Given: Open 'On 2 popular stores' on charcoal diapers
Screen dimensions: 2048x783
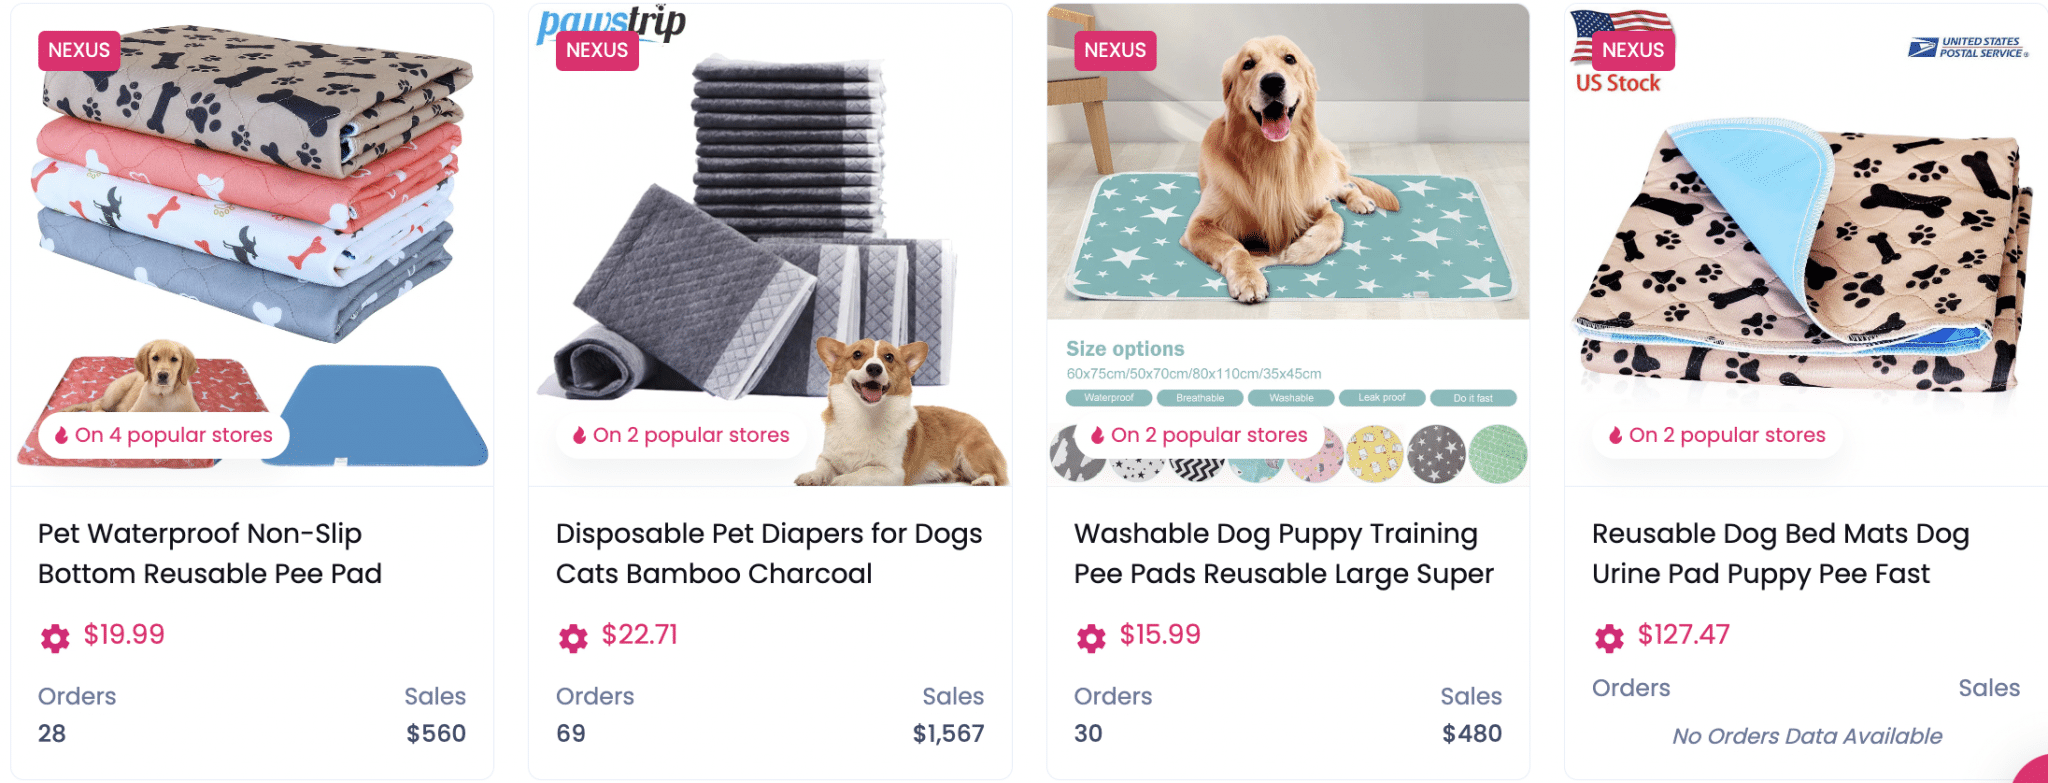Looking at the screenshot, I should coord(681,435).
